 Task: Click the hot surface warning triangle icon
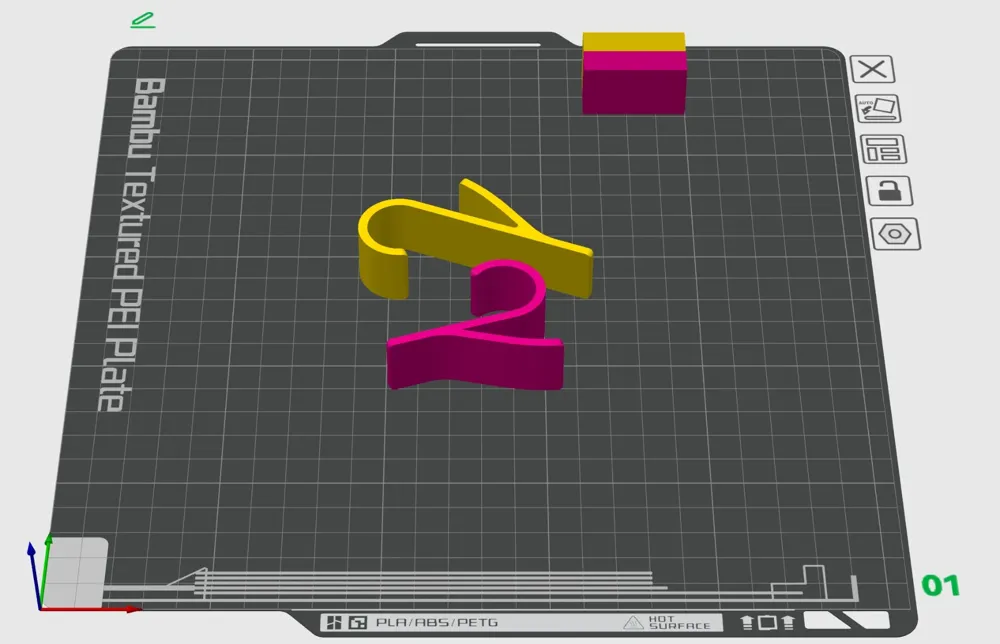coord(633,623)
